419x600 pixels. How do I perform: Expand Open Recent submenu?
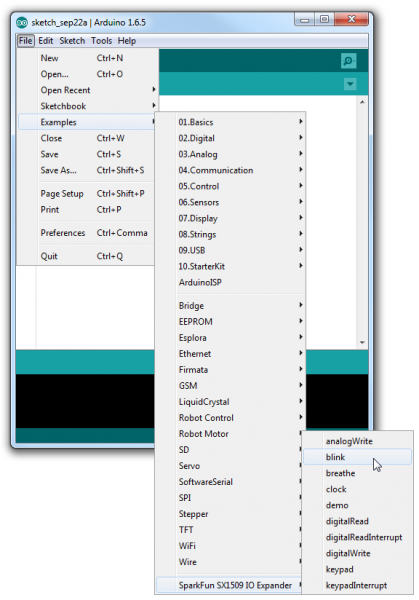coord(88,90)
